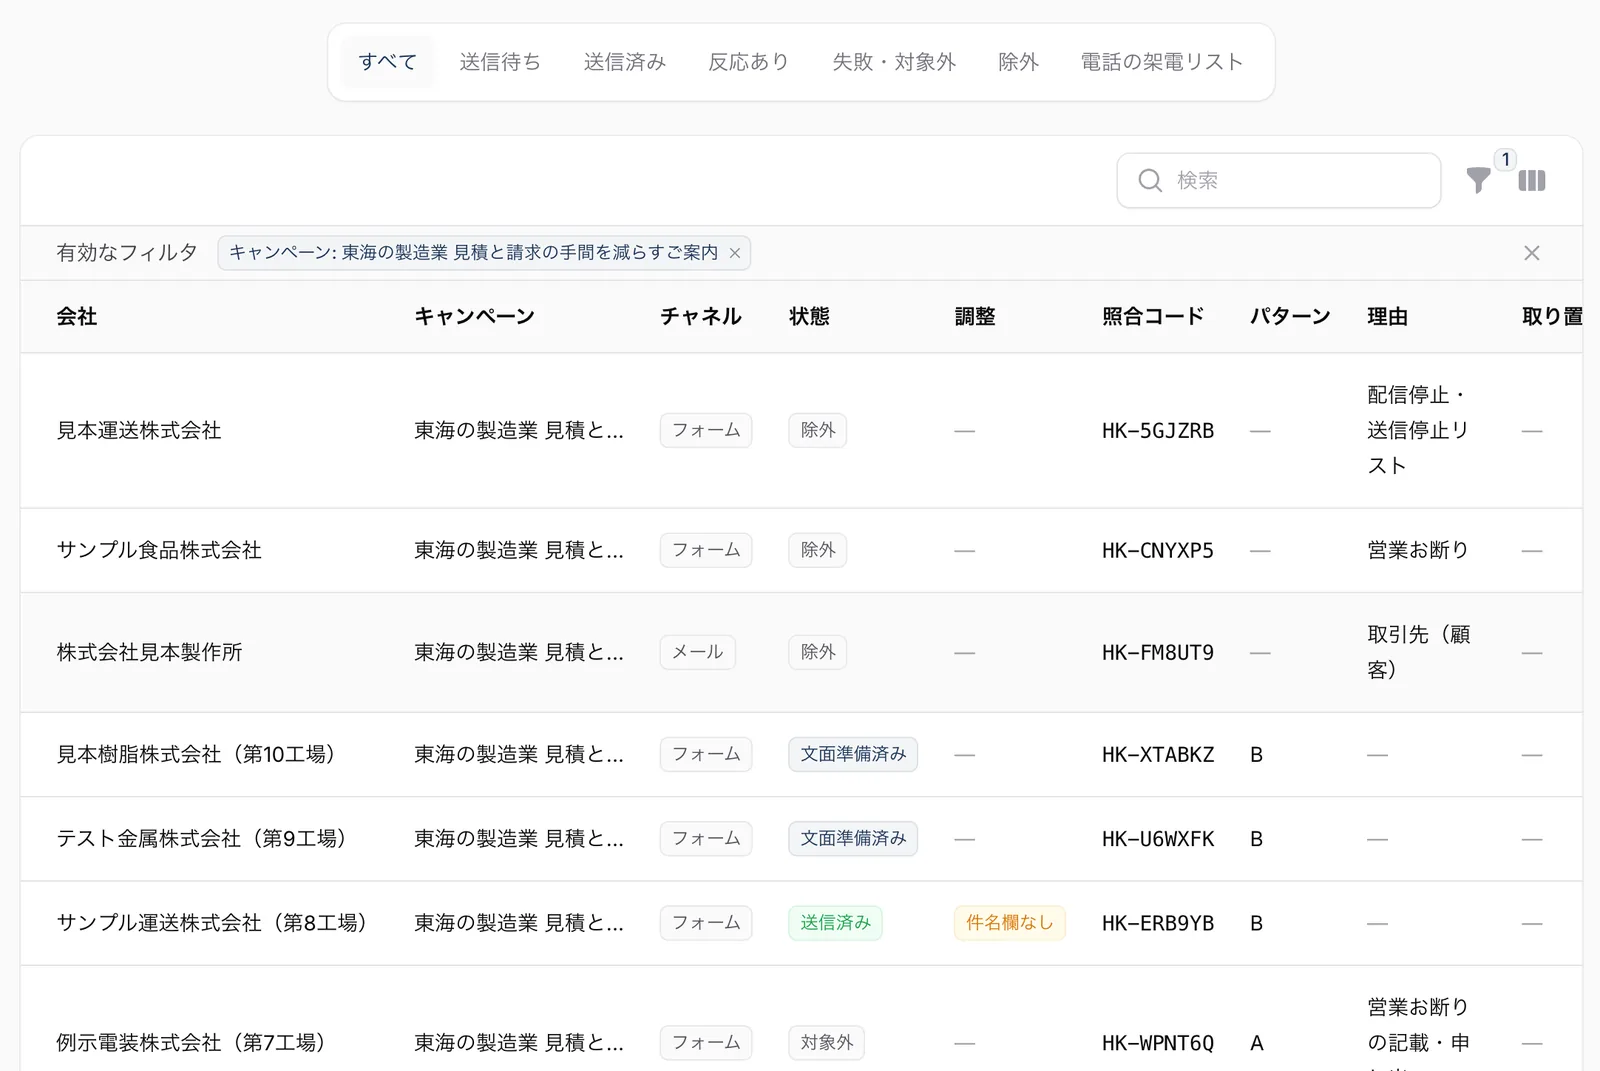Open the 失敗・対象外 tab
The image size is (1600, 1071).
click(x=894, y=62)
